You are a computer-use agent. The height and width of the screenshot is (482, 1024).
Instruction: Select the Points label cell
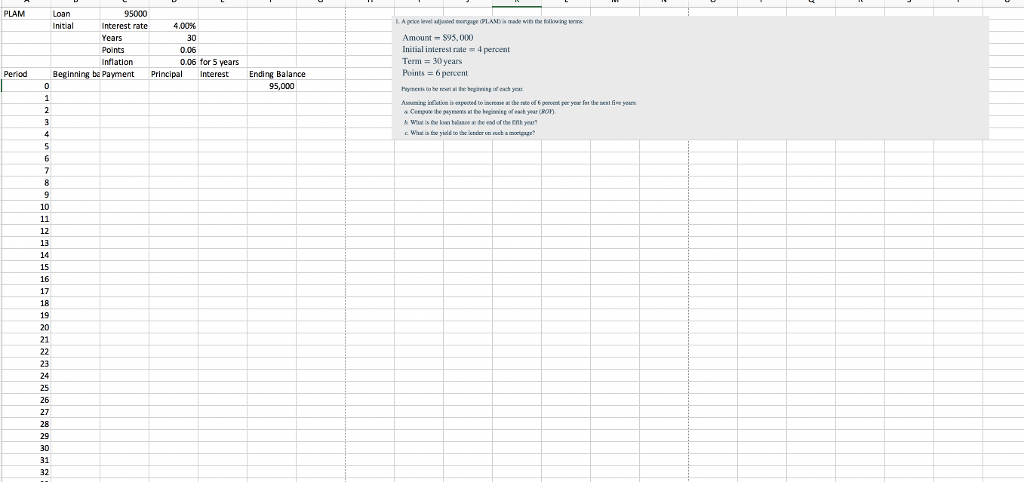(124, 50)
